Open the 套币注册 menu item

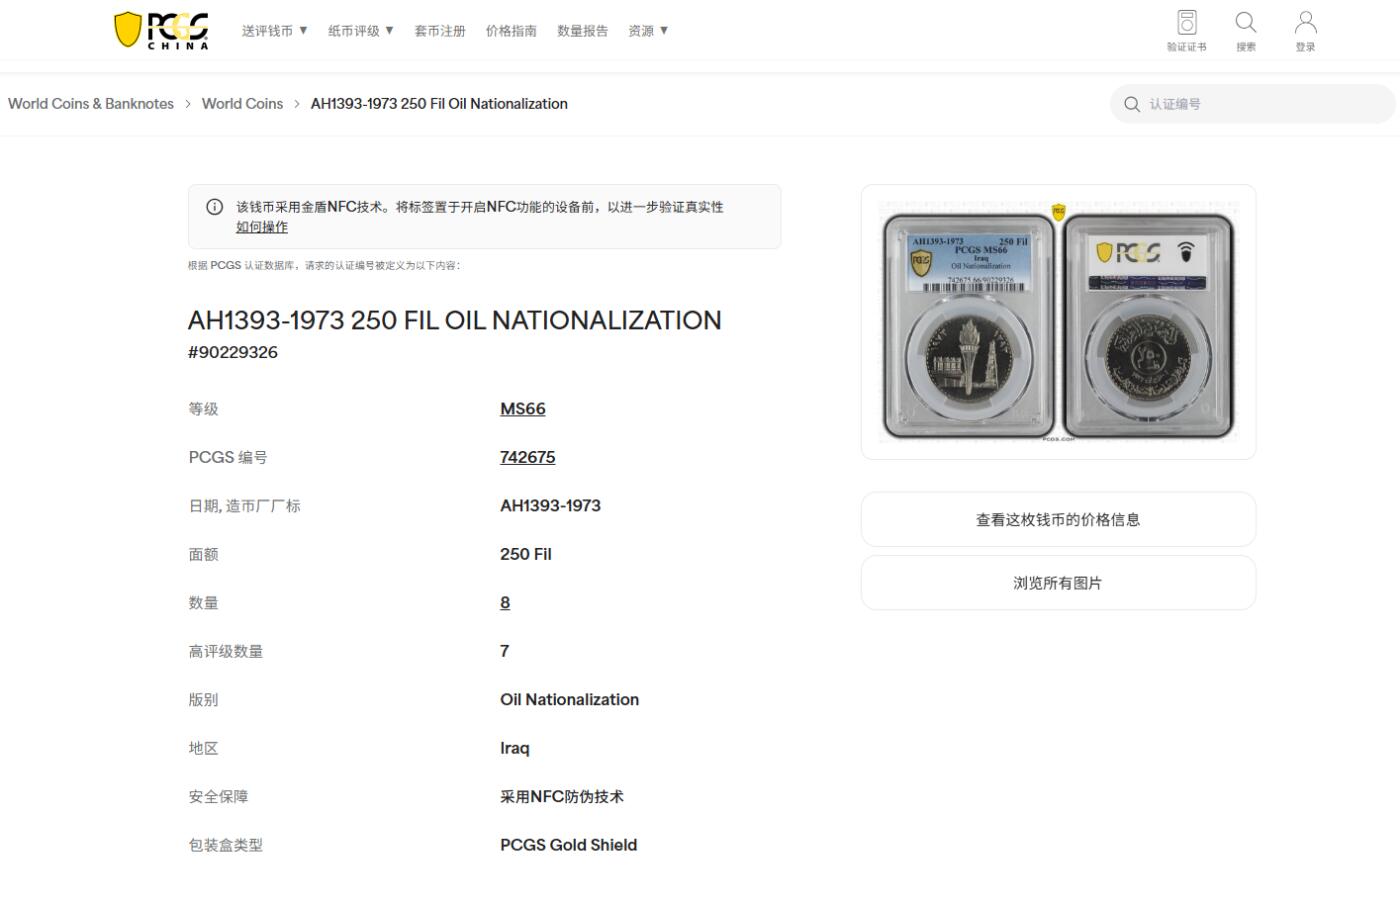point(440,30)
